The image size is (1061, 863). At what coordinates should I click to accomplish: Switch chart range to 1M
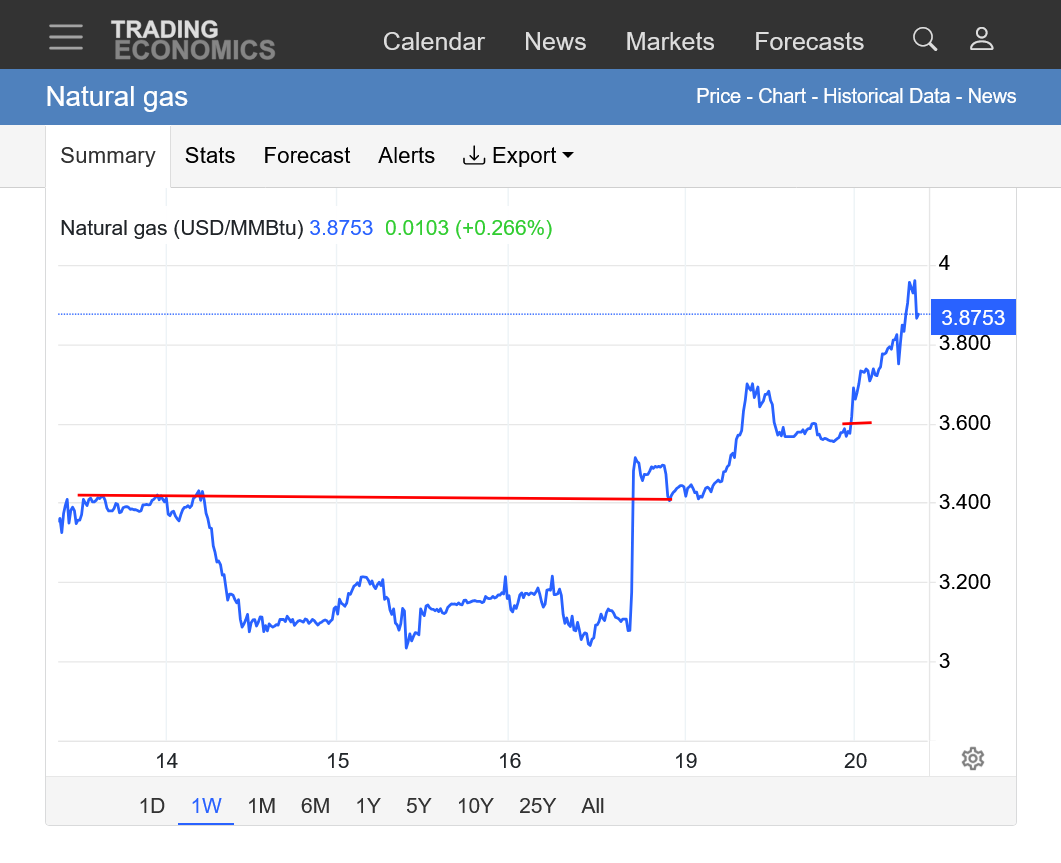point(261,806)
